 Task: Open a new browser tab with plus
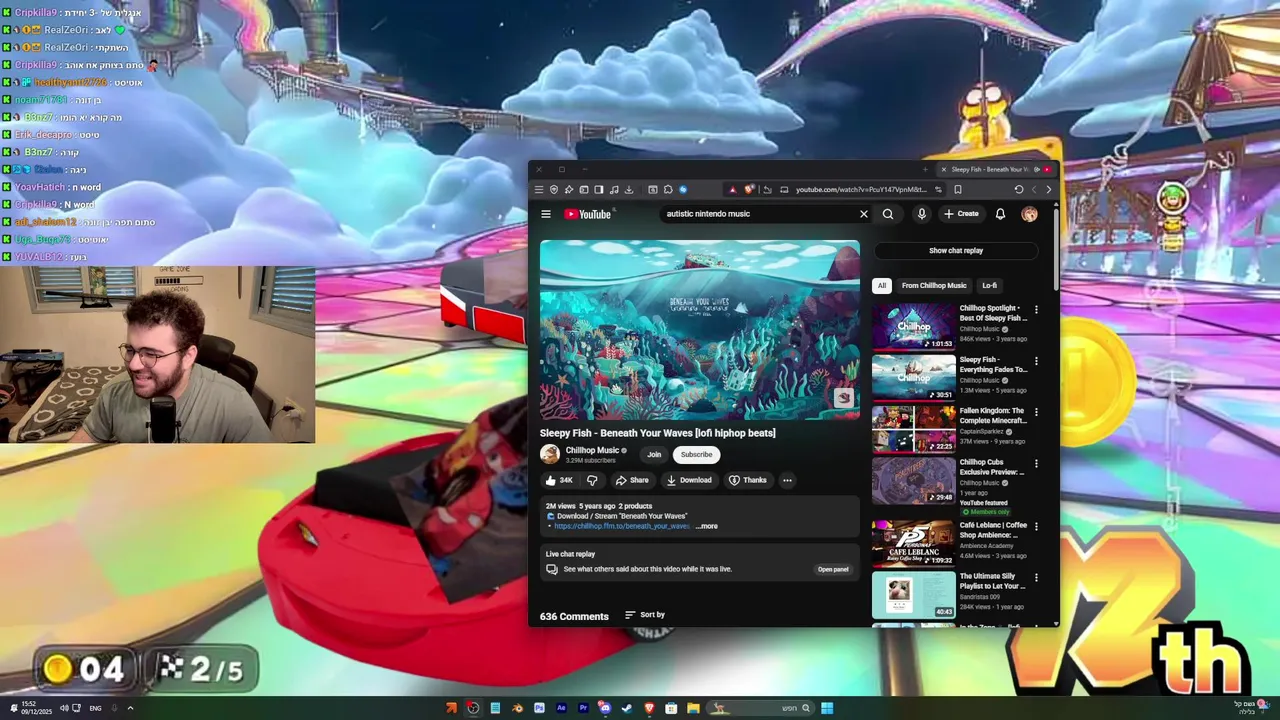(925, 169)
